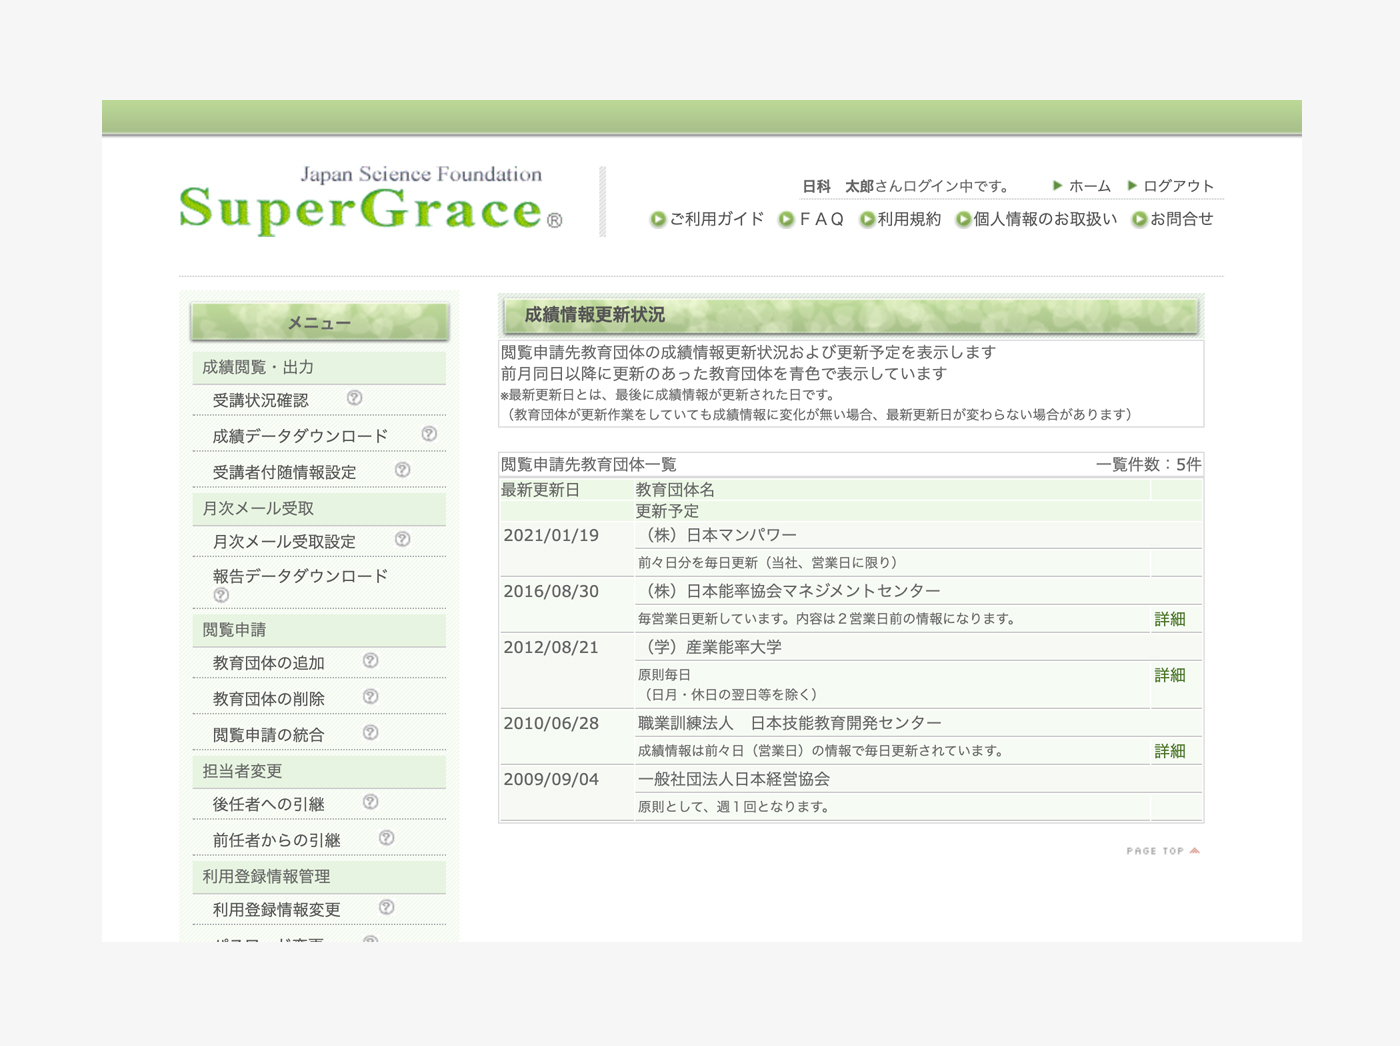The height and width of the screenshot is (1046, 1400).
Task: Click the メニュー header banner
Action: pos(320,322)
